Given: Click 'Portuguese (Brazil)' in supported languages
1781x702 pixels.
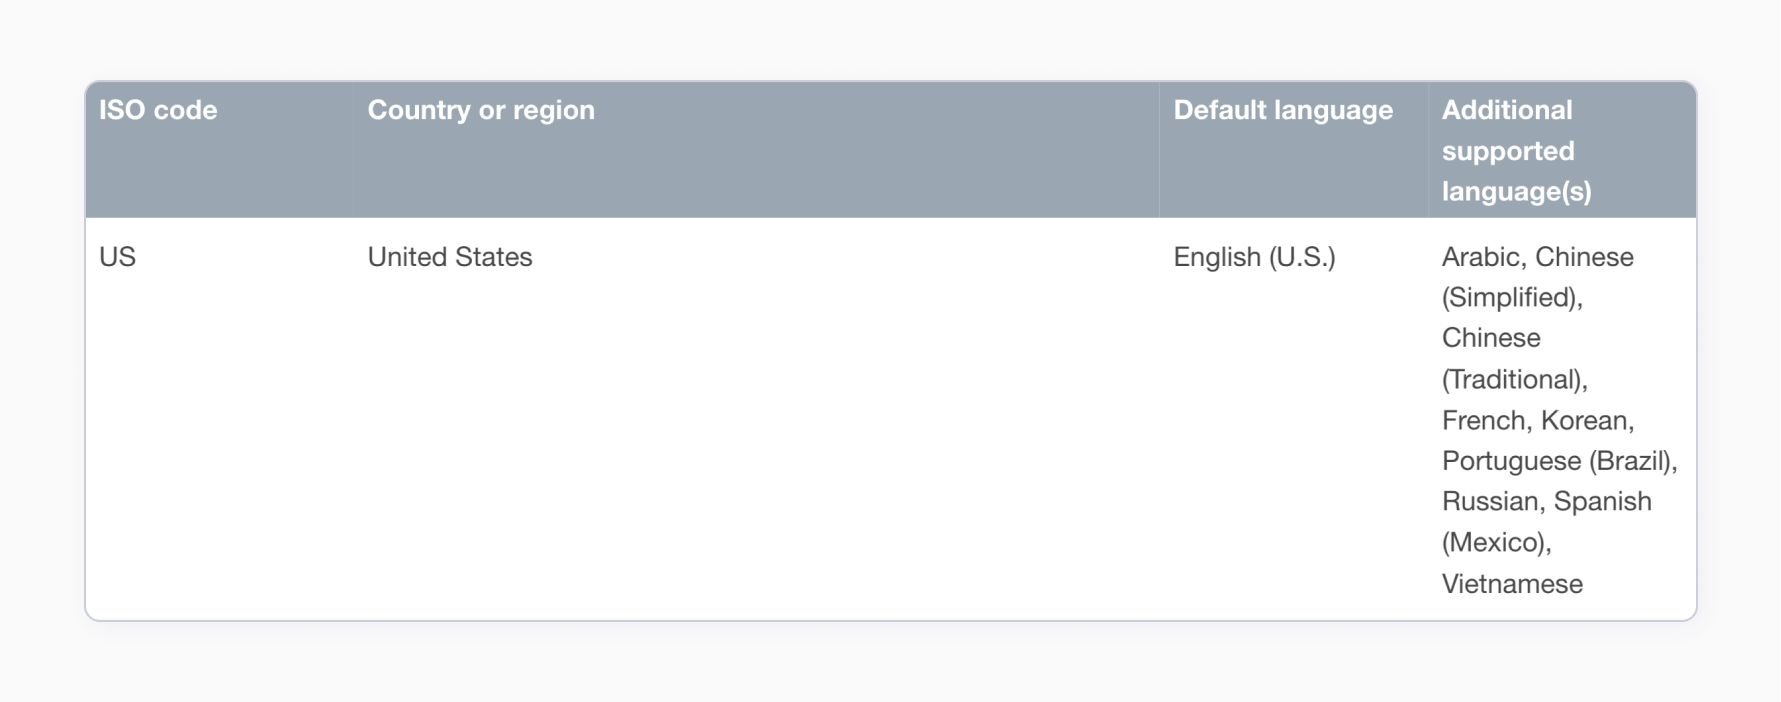Looking at the screenshot, I should [1558, 461].
